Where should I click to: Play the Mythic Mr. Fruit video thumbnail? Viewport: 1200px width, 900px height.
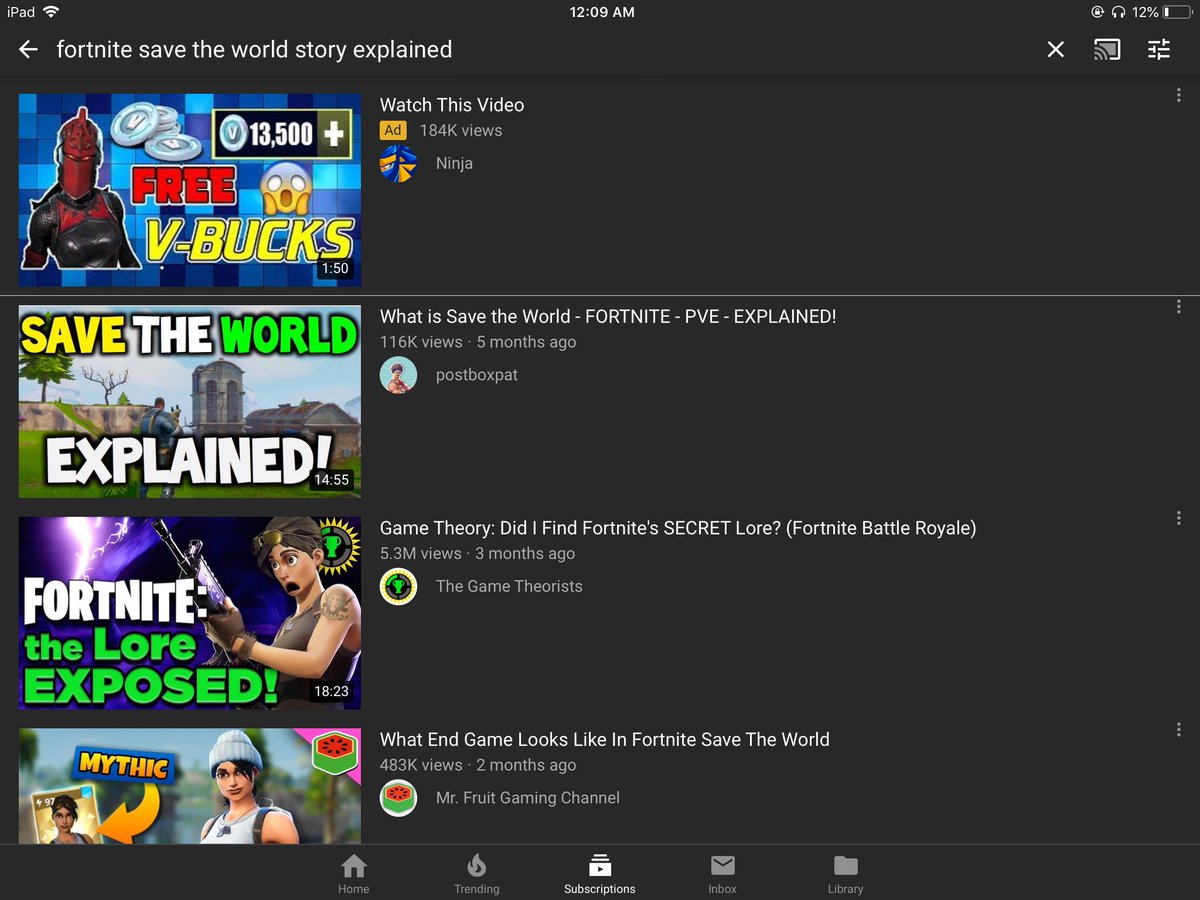tap(190, 786)
